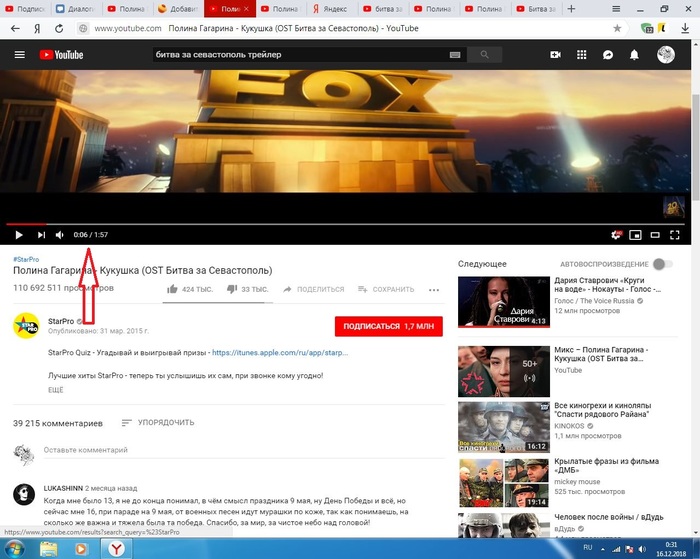This screenshot has width=700, height=559.
Task: Click the create video camera icon
Action: click(x=556, y=55)
